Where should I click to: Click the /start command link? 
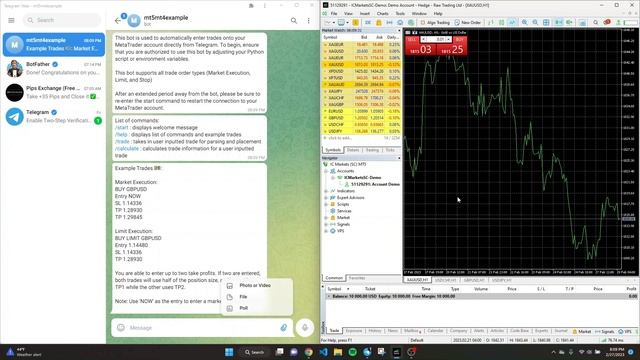(121, 127)
